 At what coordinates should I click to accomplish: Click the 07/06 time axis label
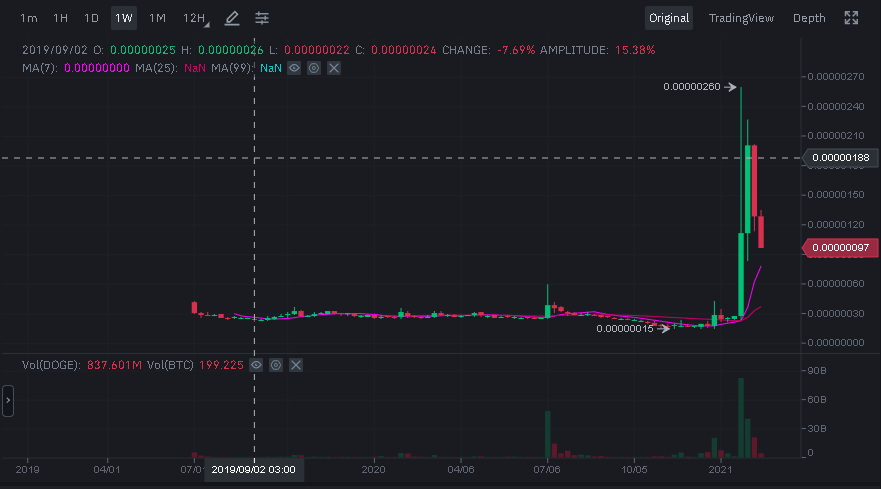[547, 469]
